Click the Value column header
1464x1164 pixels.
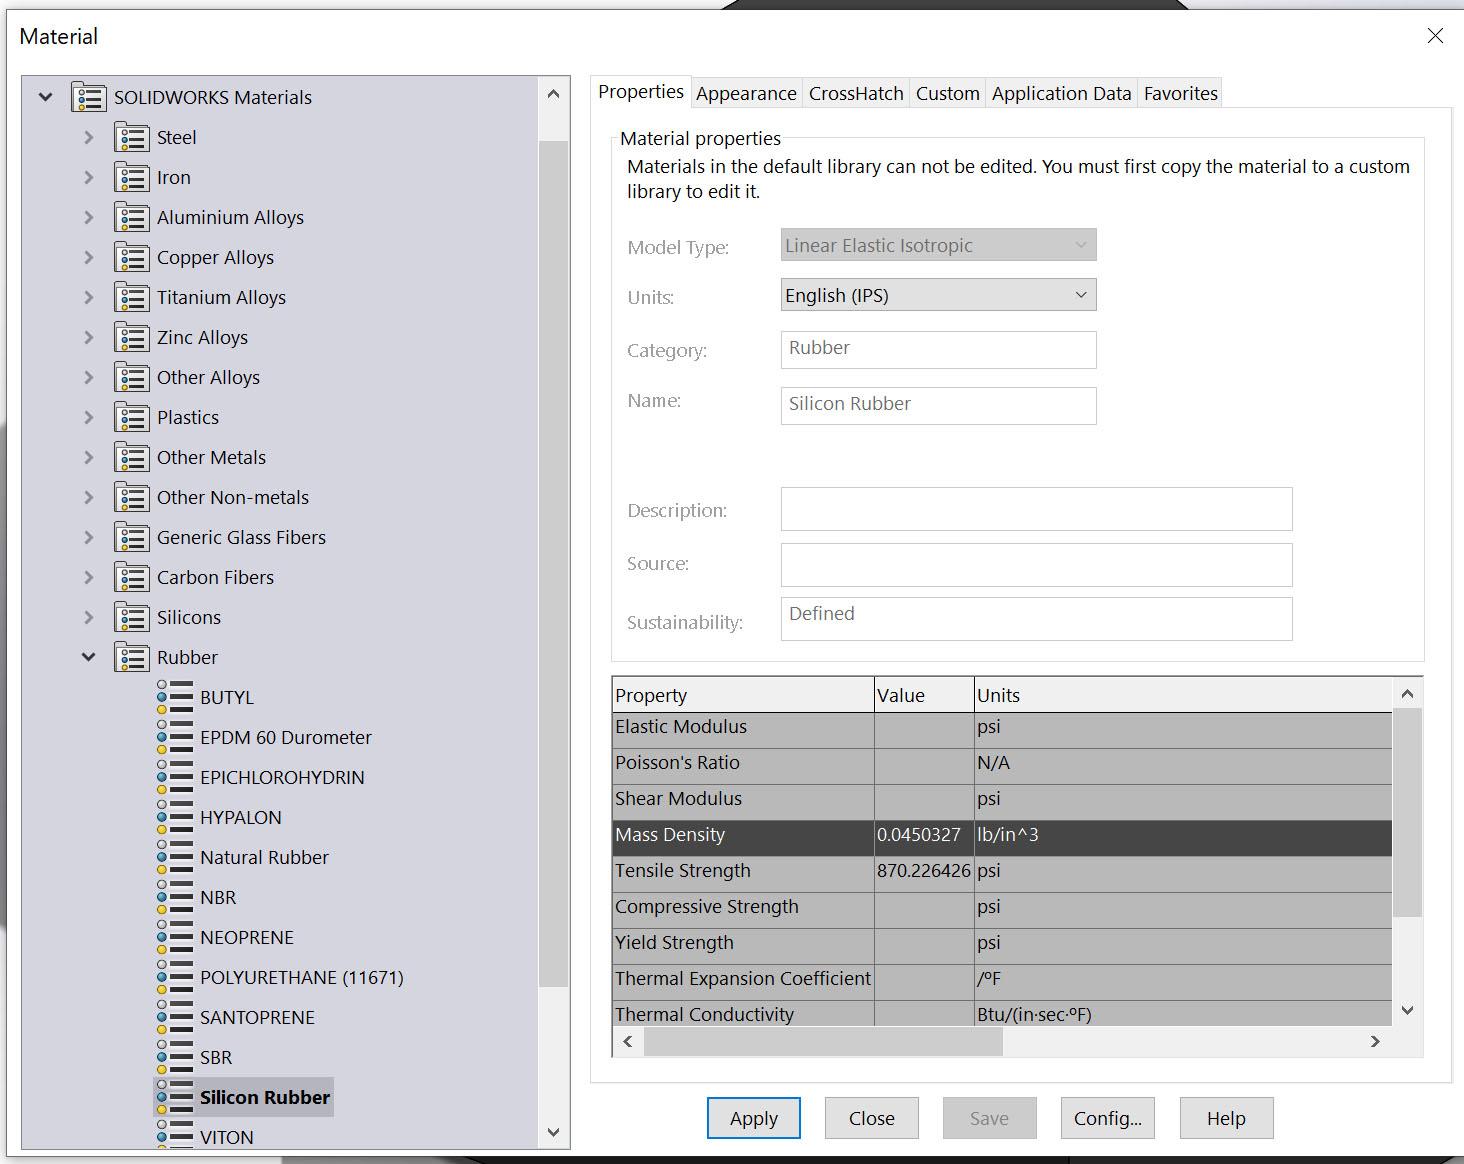pos(925,695)
